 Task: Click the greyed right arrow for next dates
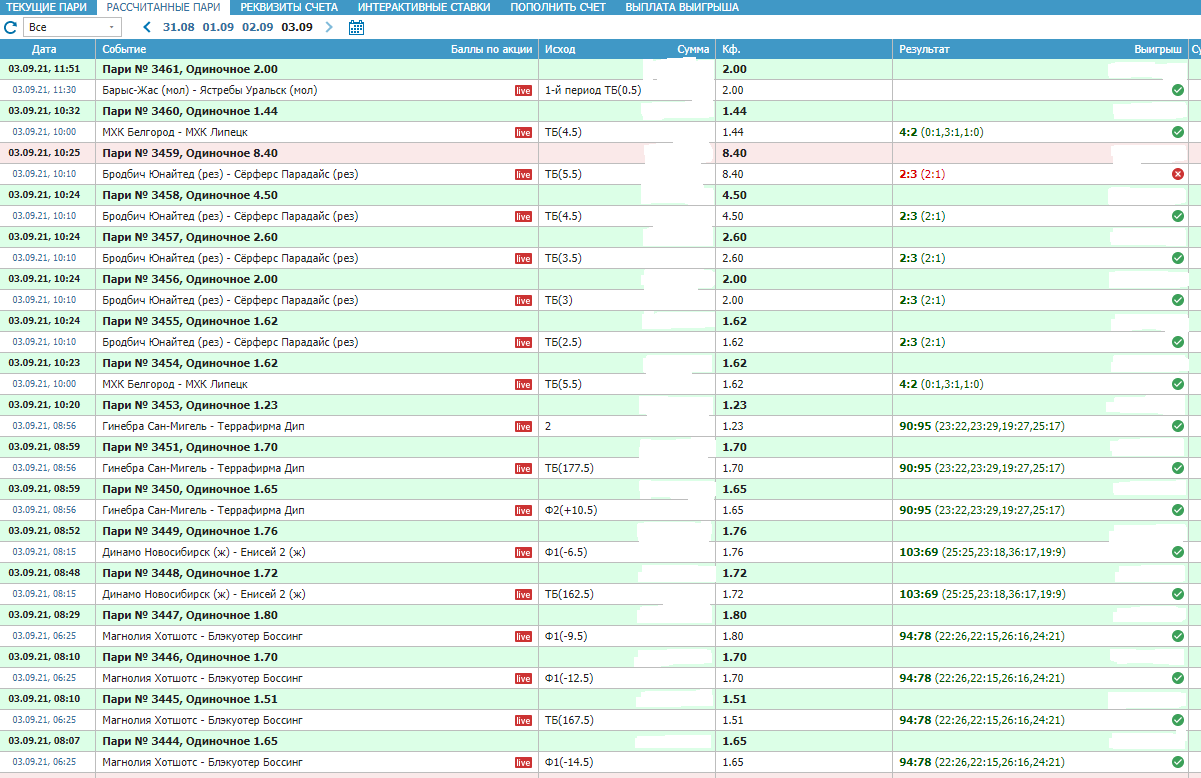click(329, 27)
